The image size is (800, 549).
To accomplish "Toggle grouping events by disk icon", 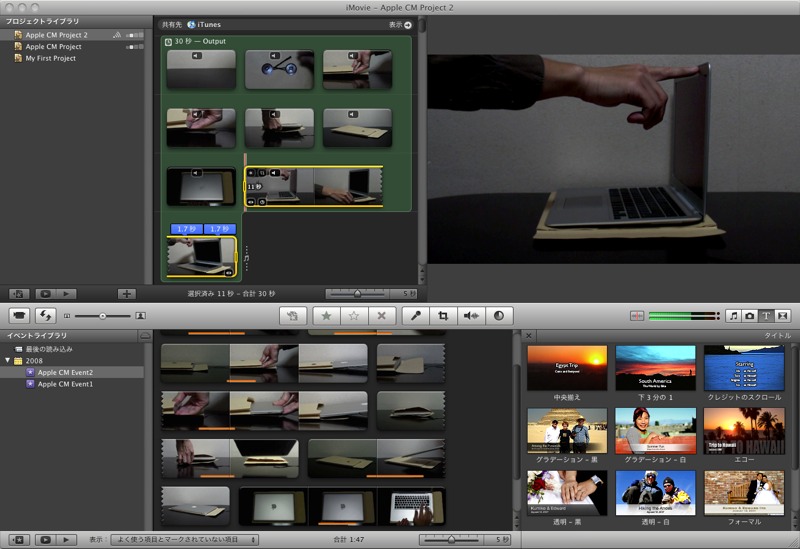I will click(x=145, y=335).
